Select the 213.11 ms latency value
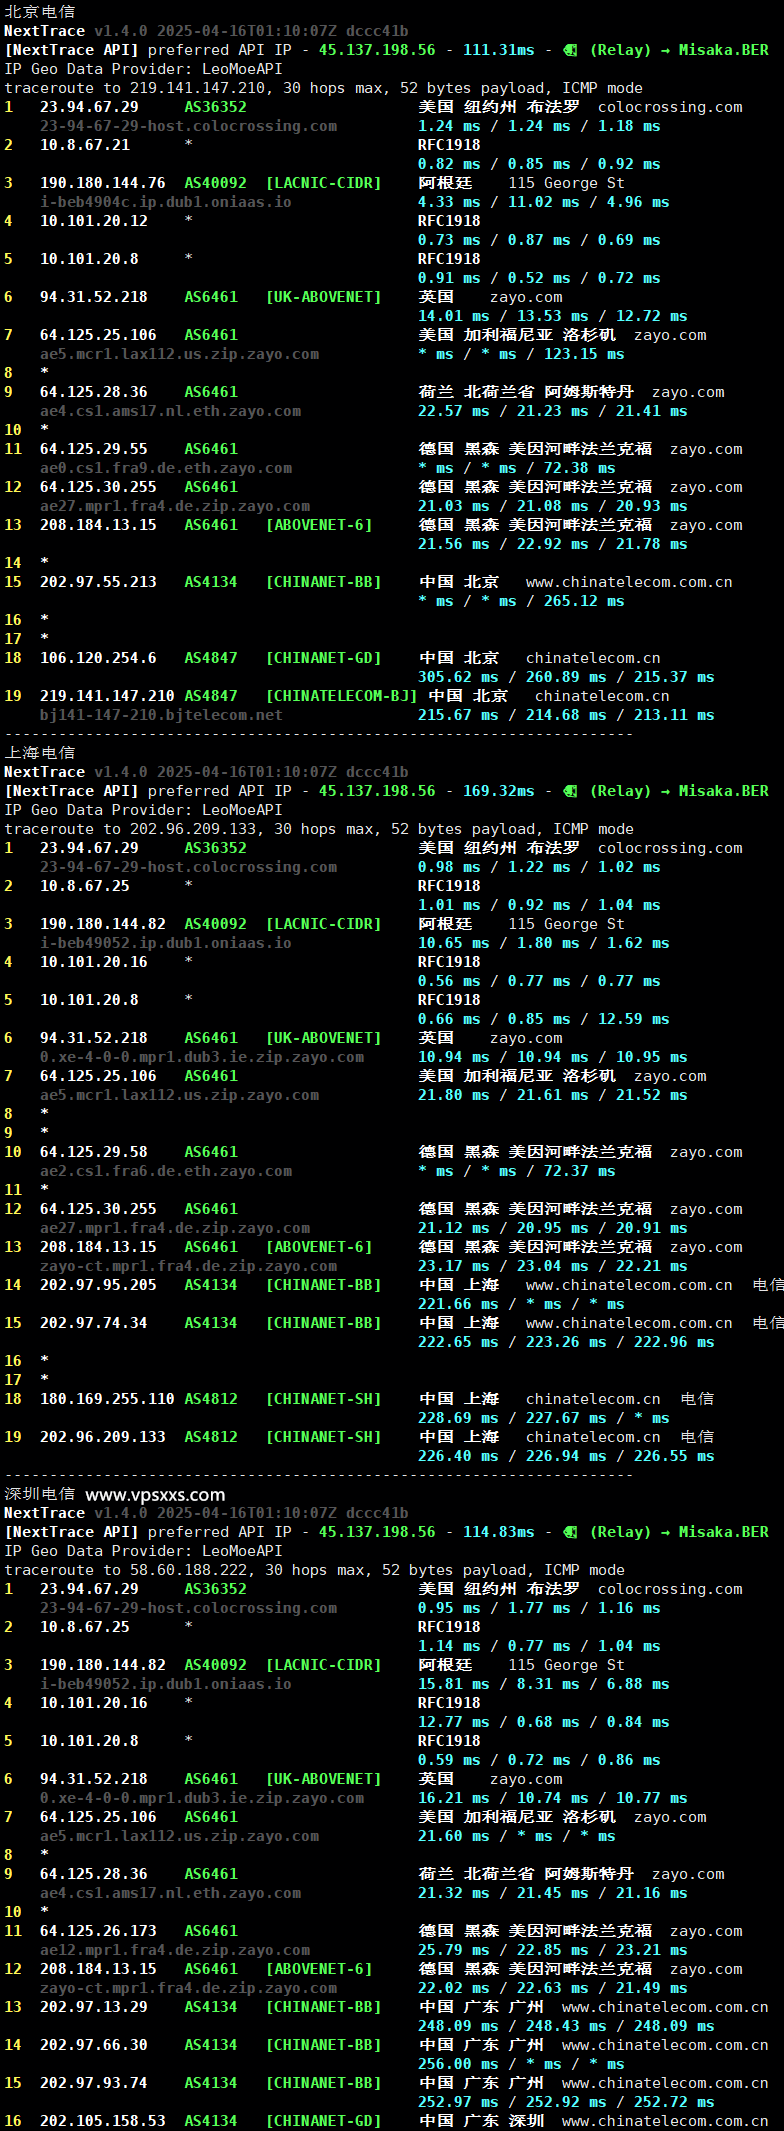 [674, 715]
